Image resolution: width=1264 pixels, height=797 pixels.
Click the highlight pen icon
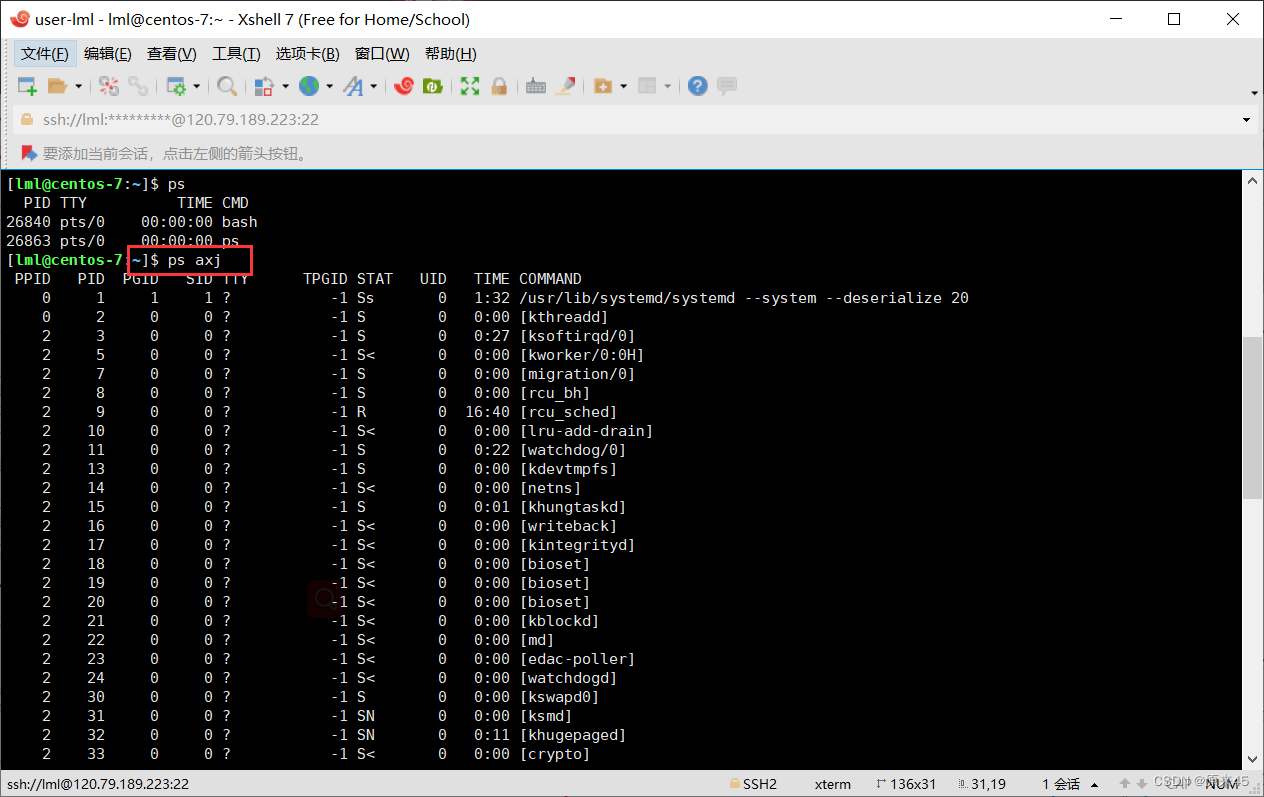[566, 86]
